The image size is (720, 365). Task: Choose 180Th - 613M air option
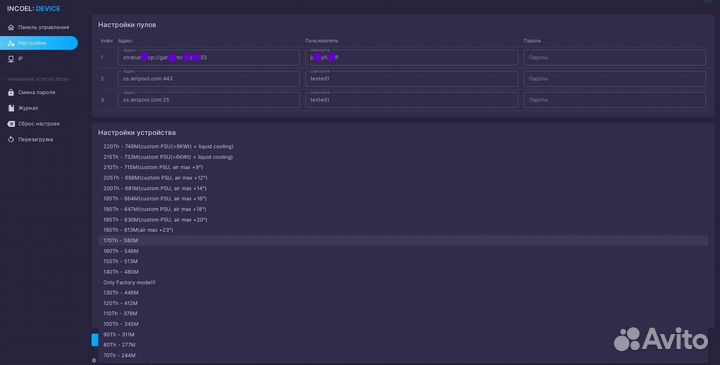(x=138, y=230)
